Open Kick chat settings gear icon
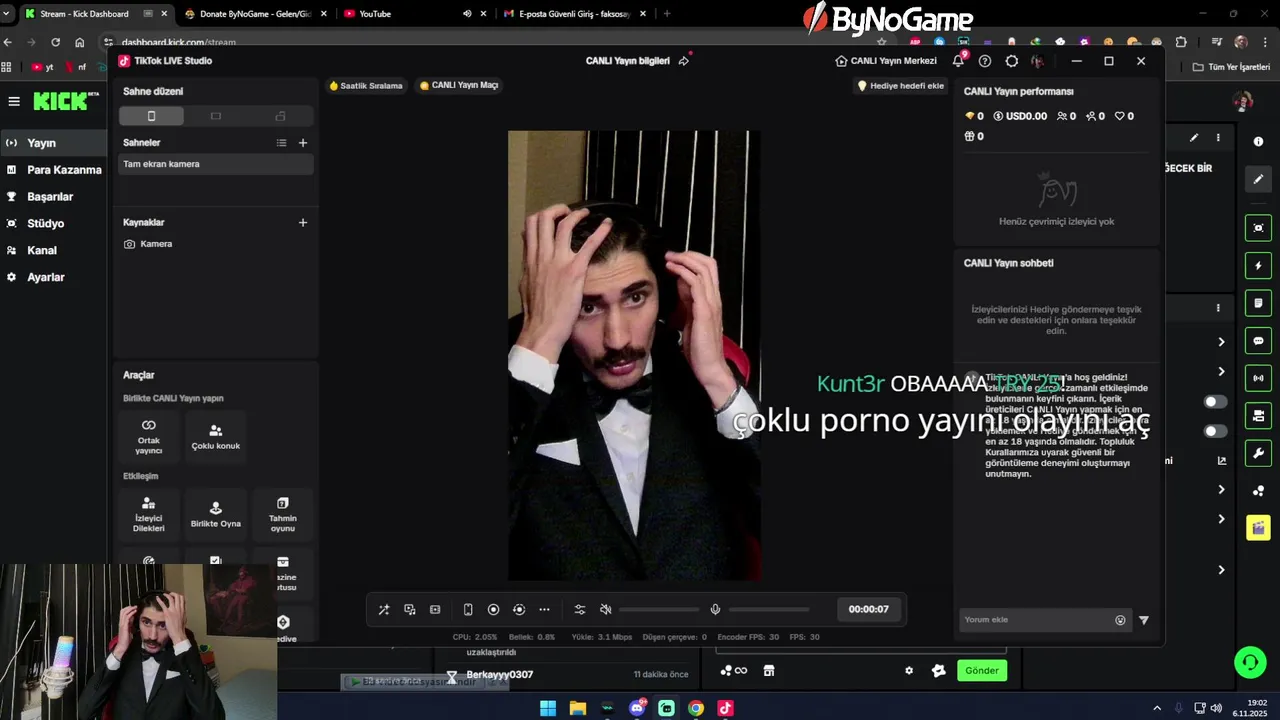The height and width of the screenshot is (720, 1280). click(x=909, y=671)
